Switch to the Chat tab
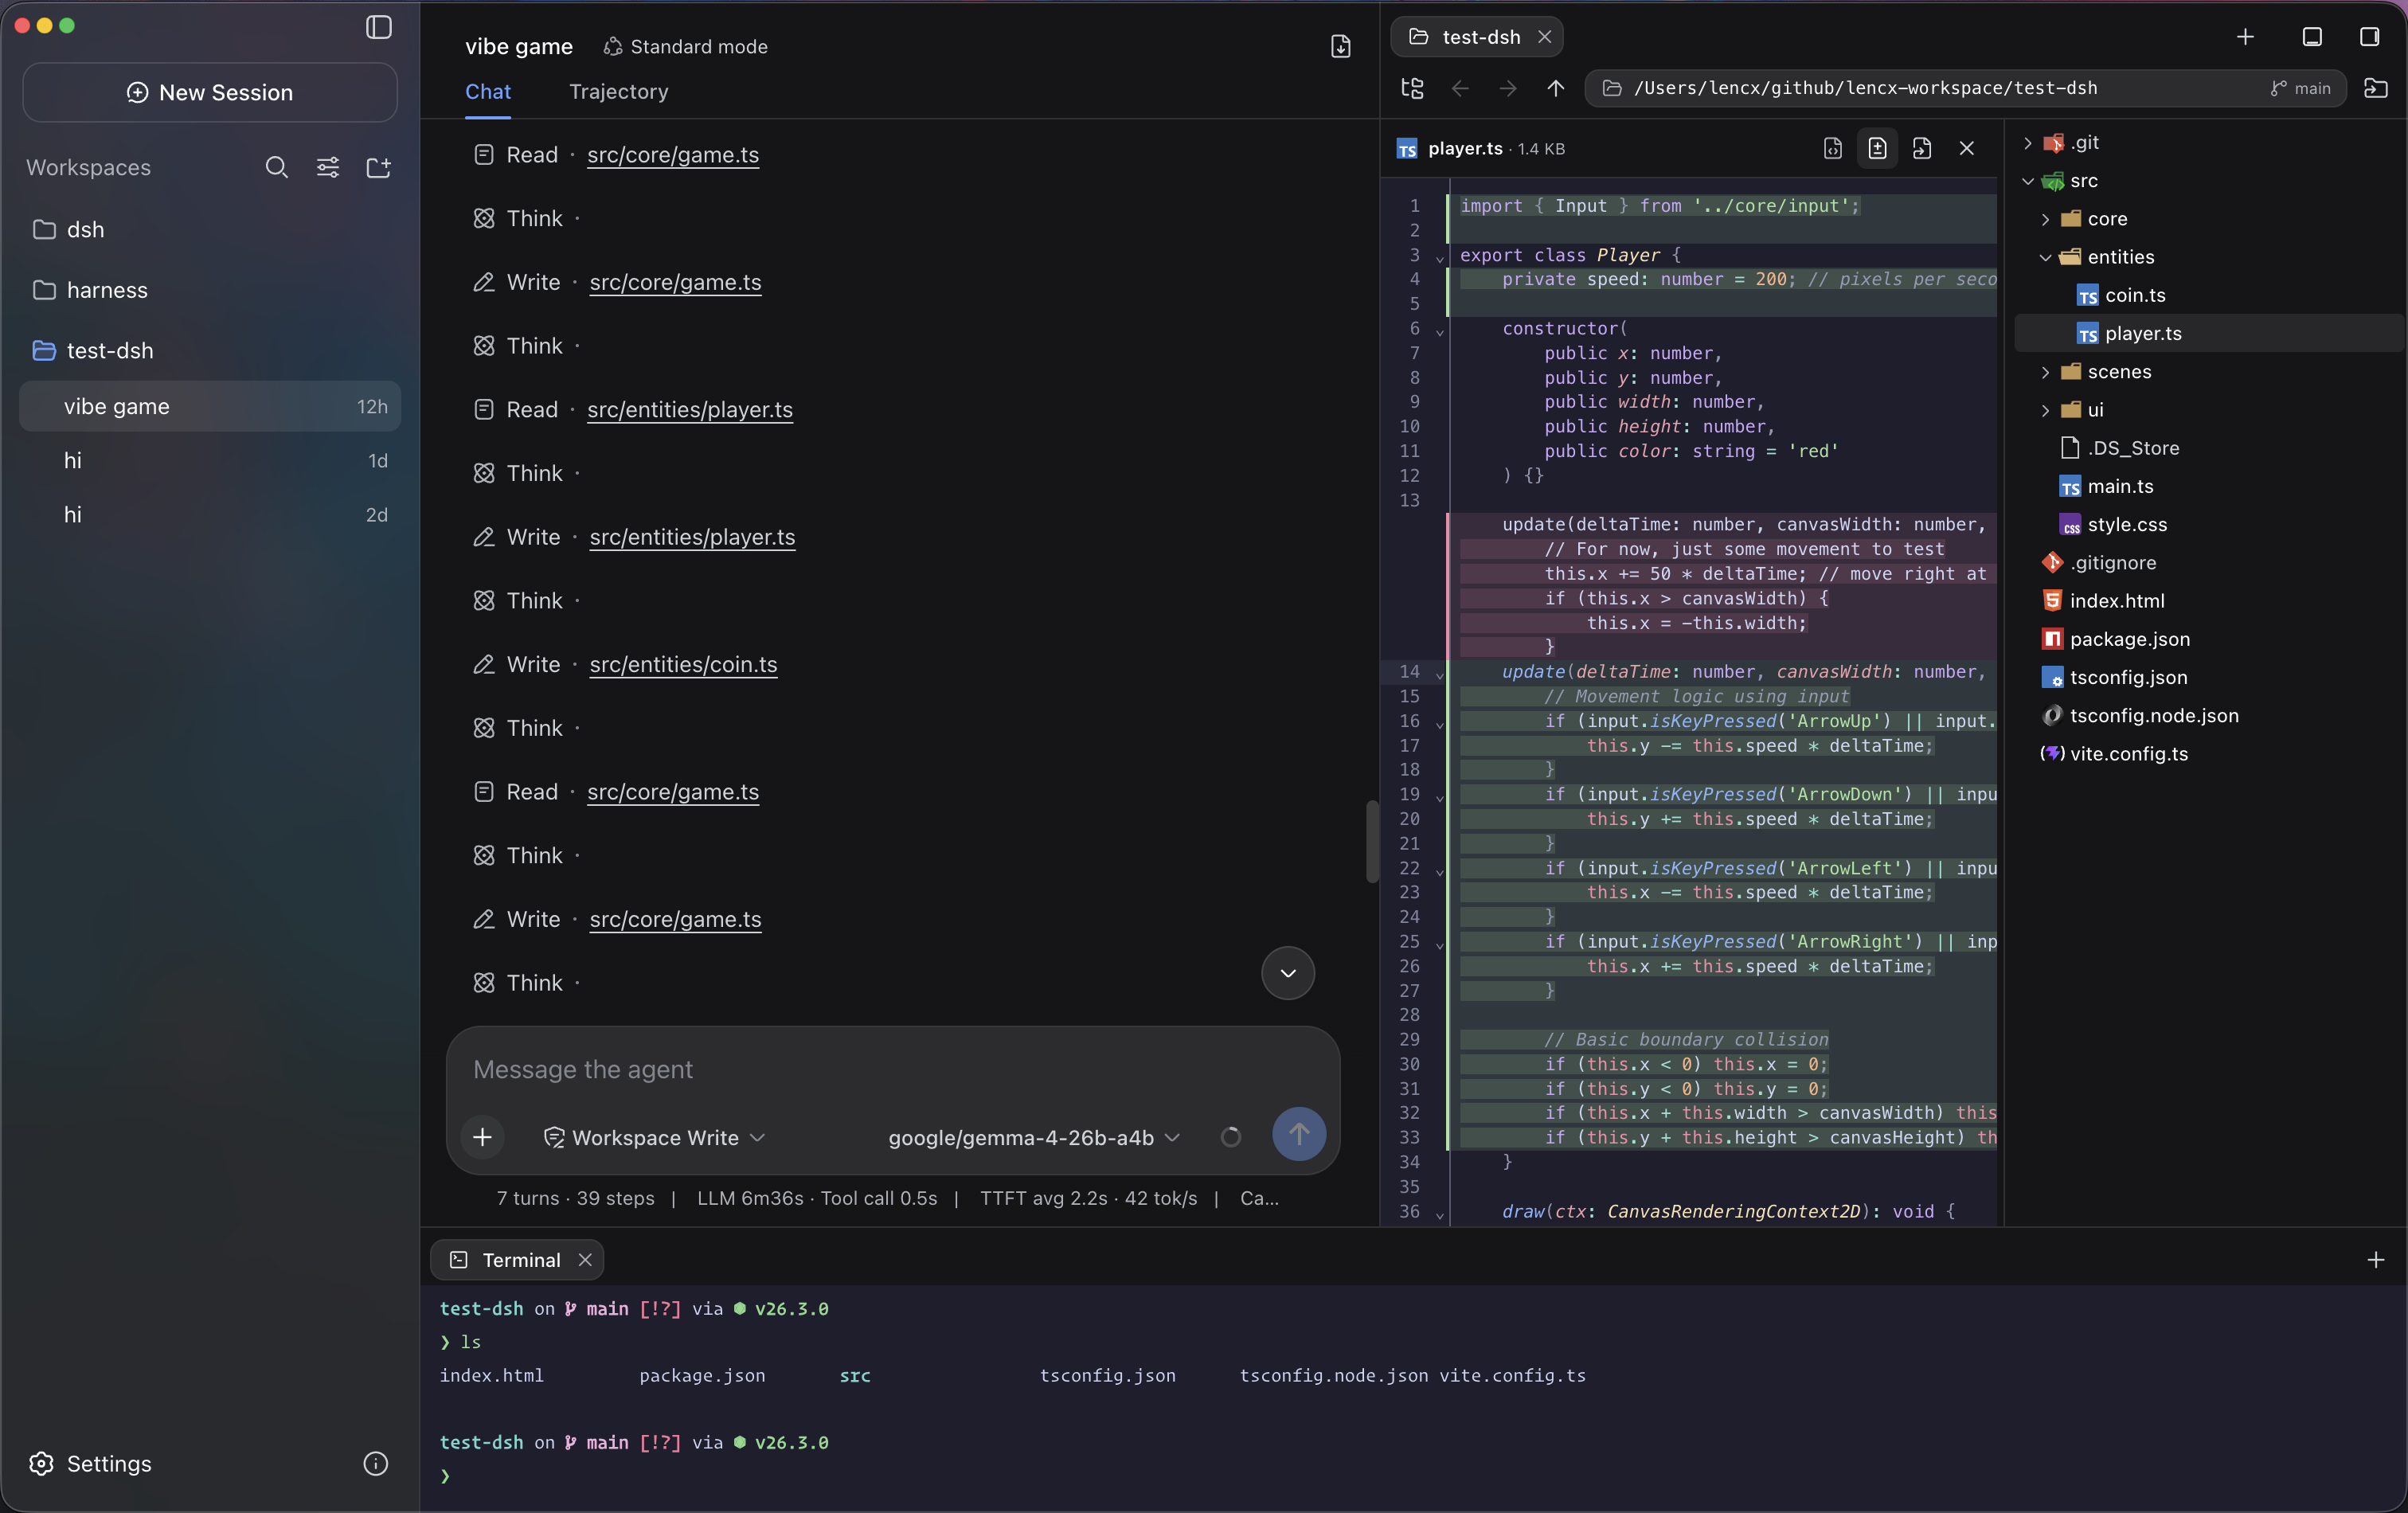Viewport: 2408px width, 1513px height. 488,91
